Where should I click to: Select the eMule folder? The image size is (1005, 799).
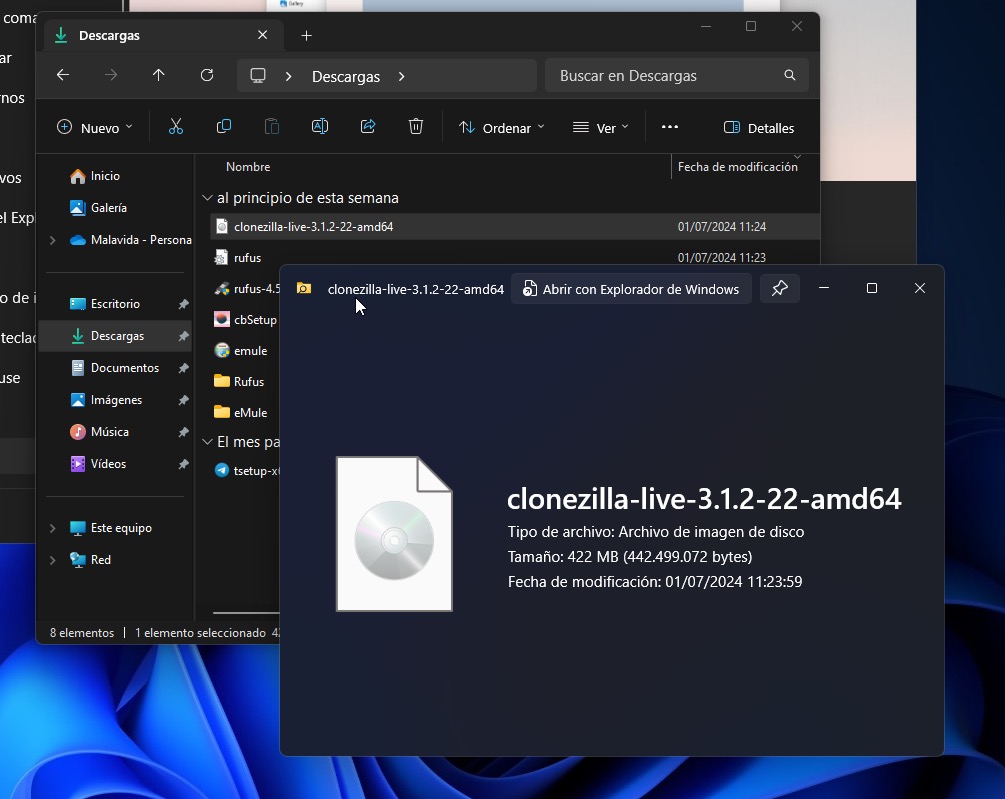[241, 413]
